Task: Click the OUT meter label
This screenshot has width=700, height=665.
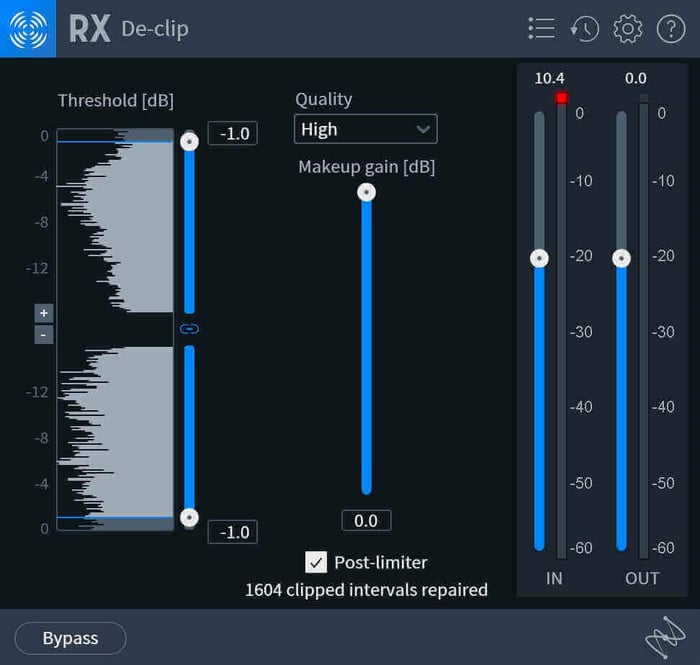Action: (642, 578)
